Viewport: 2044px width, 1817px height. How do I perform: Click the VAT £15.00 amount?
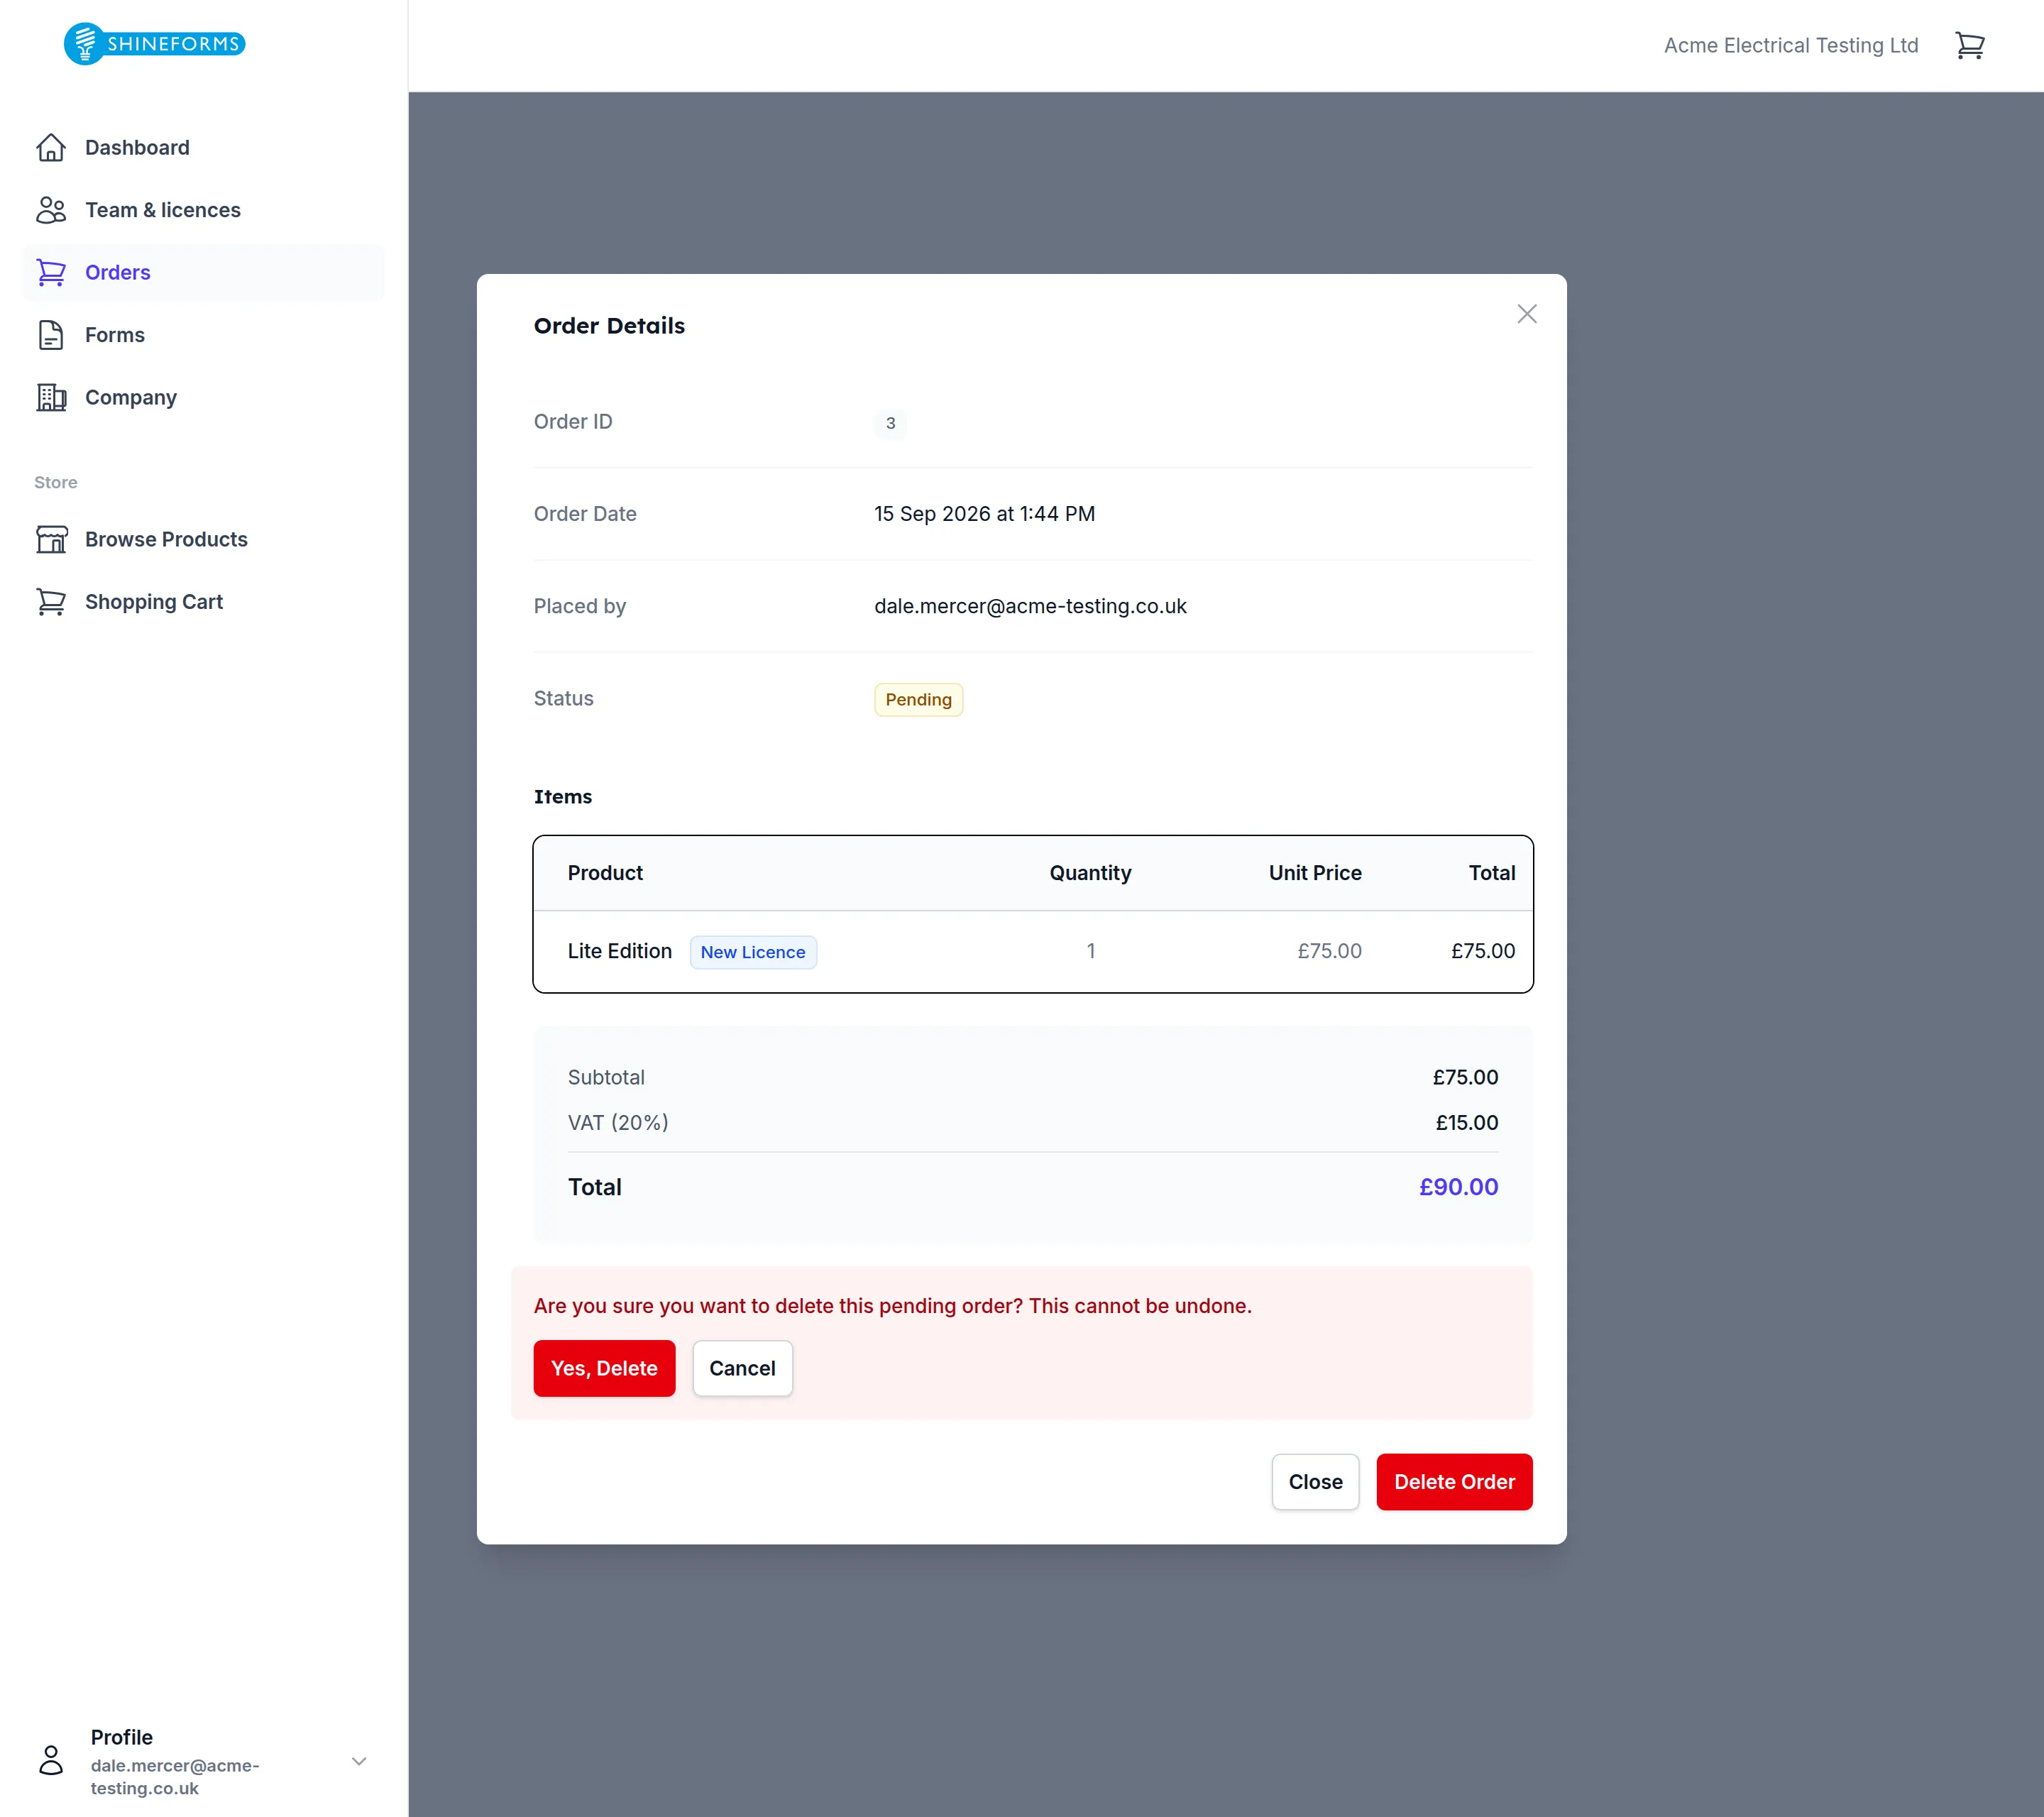pos(1466,1122)
